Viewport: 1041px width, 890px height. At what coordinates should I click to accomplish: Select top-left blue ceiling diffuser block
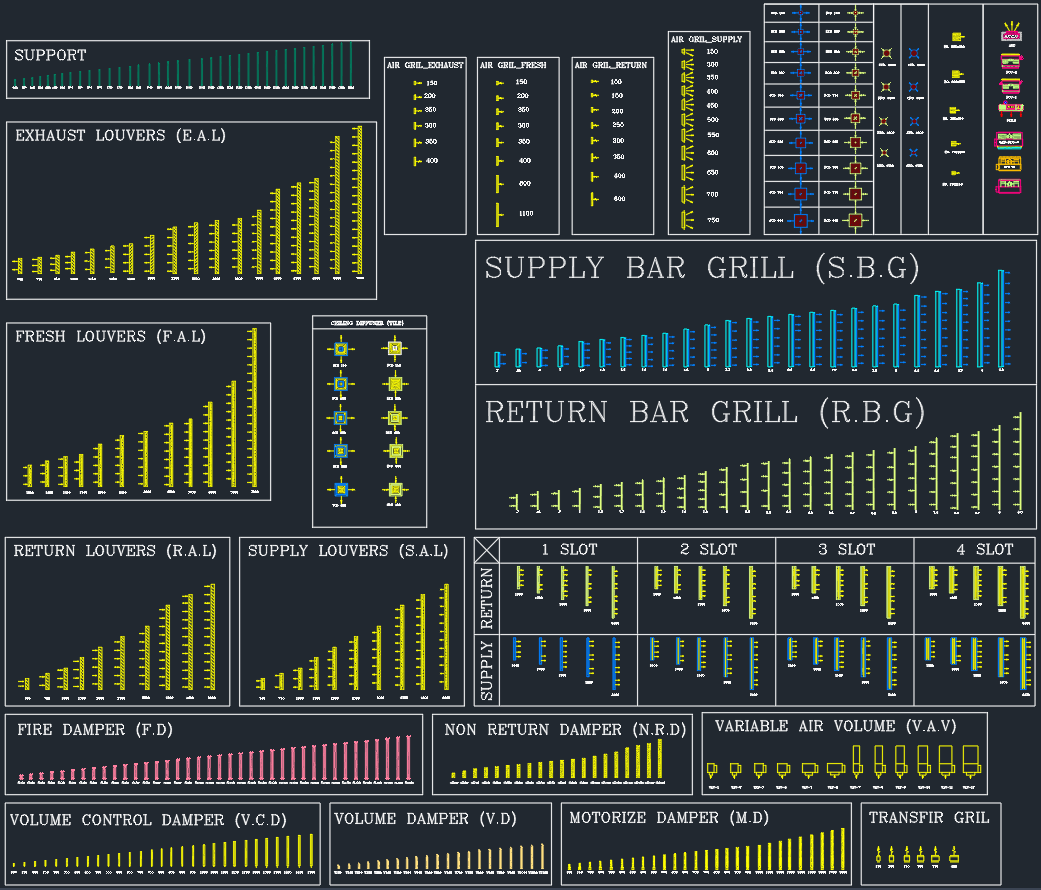pyautogui.click(x=341, y=349)
